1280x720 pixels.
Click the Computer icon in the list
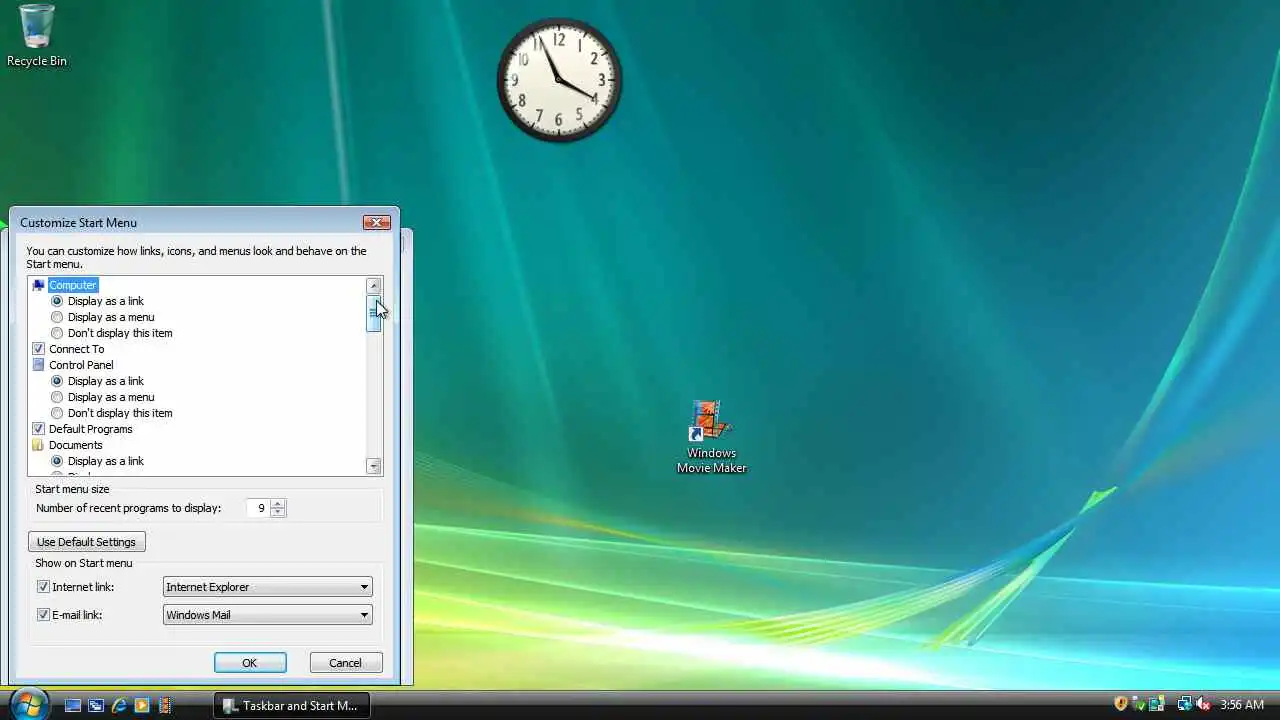point(38,285)
